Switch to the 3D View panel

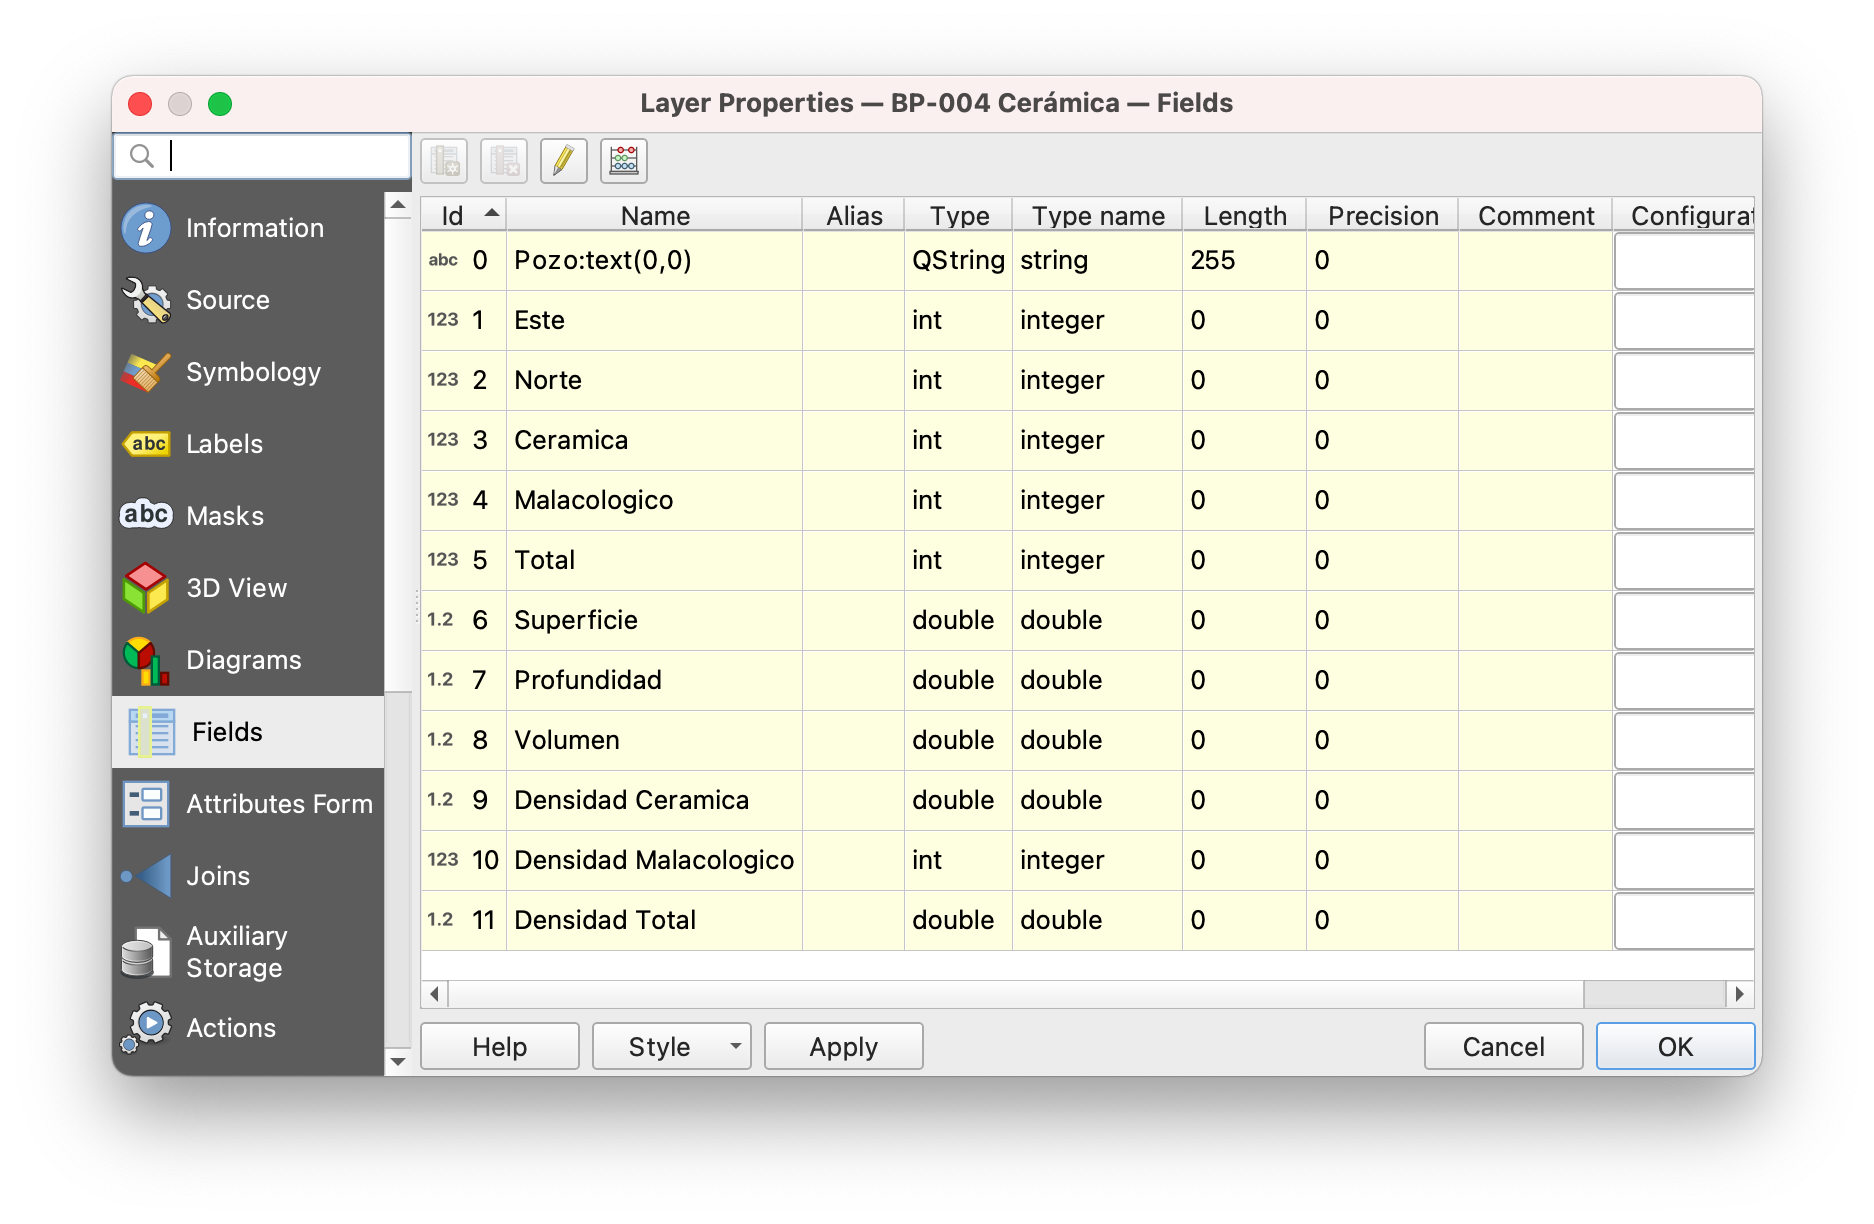click(235, 588)
